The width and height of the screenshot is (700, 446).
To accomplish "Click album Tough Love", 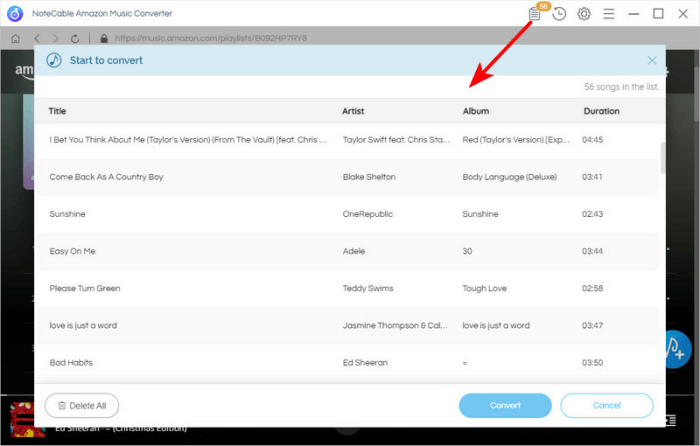I will pos(484,288).
